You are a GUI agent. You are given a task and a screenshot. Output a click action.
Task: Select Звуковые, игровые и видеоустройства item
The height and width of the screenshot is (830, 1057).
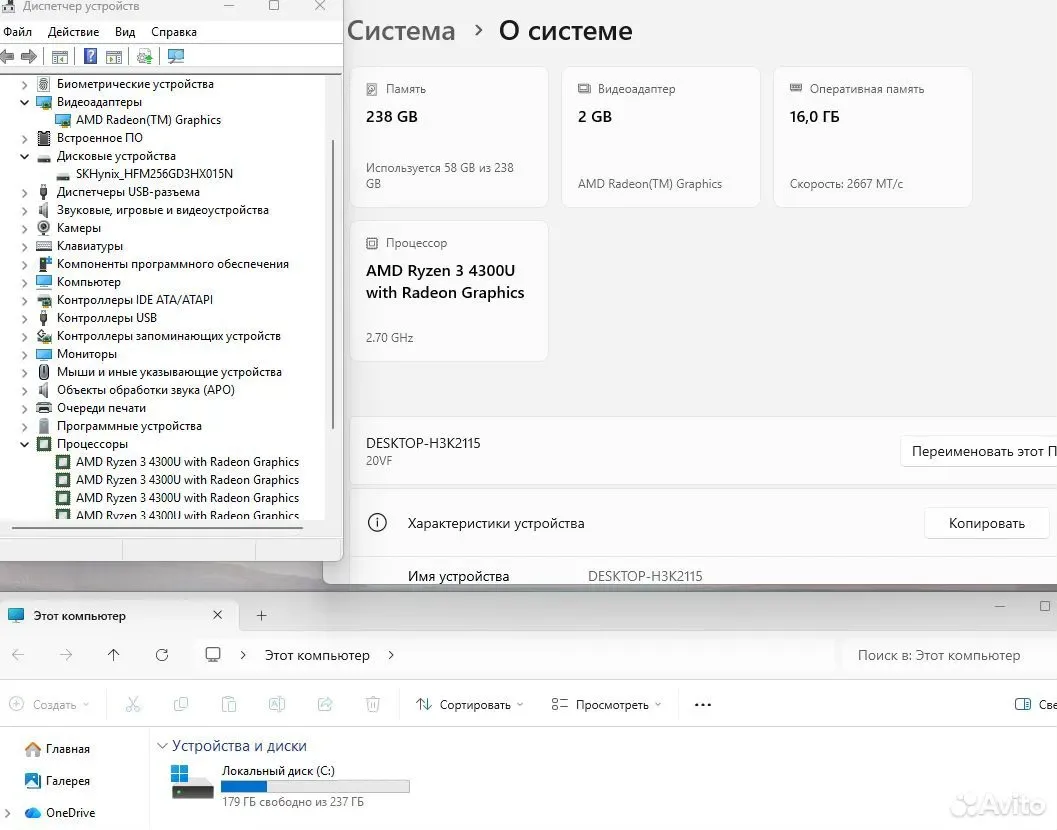point(162,210)
